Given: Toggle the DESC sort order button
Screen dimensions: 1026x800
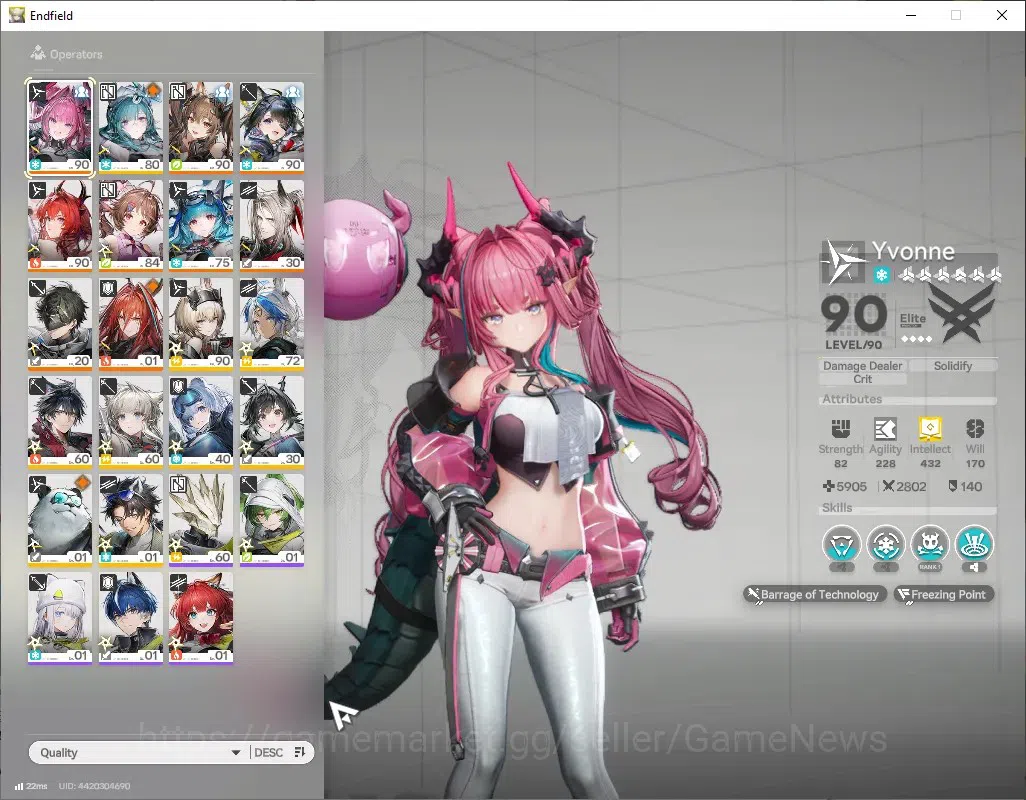Looking at the screenshot, I should (x=279, y=752).
